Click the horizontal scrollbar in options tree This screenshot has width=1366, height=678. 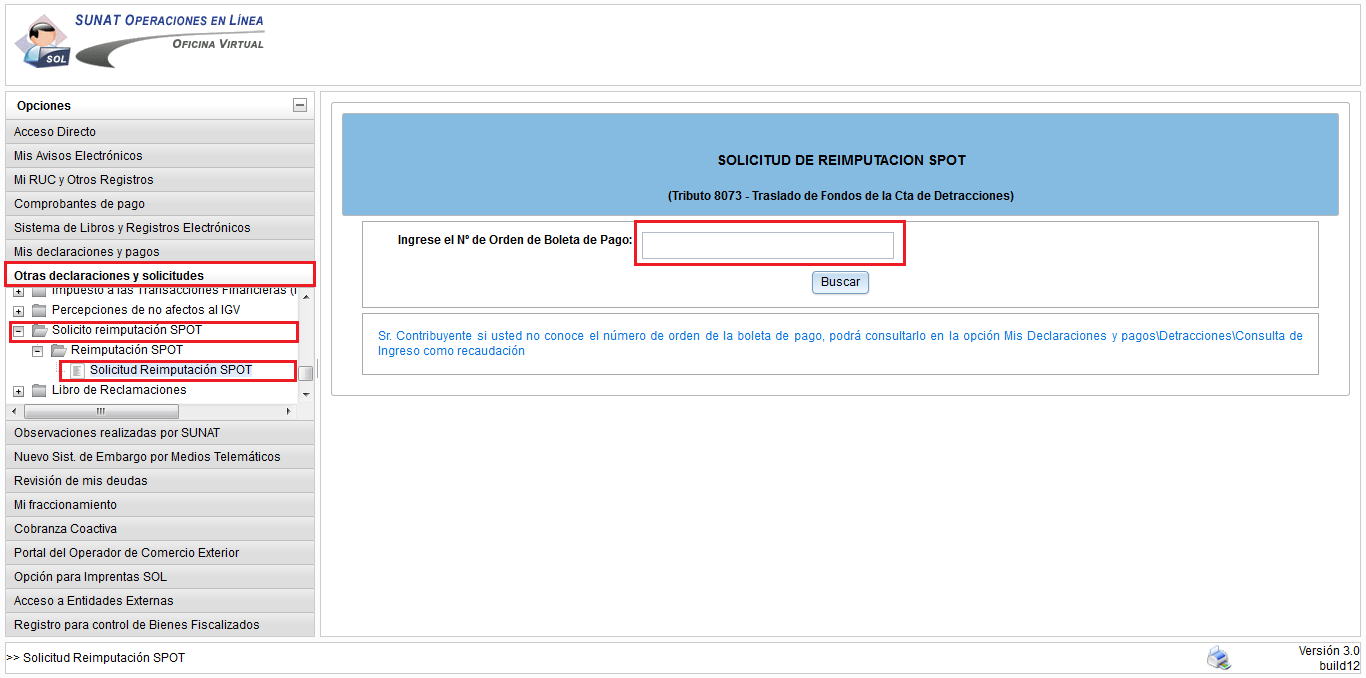[101, 412]
